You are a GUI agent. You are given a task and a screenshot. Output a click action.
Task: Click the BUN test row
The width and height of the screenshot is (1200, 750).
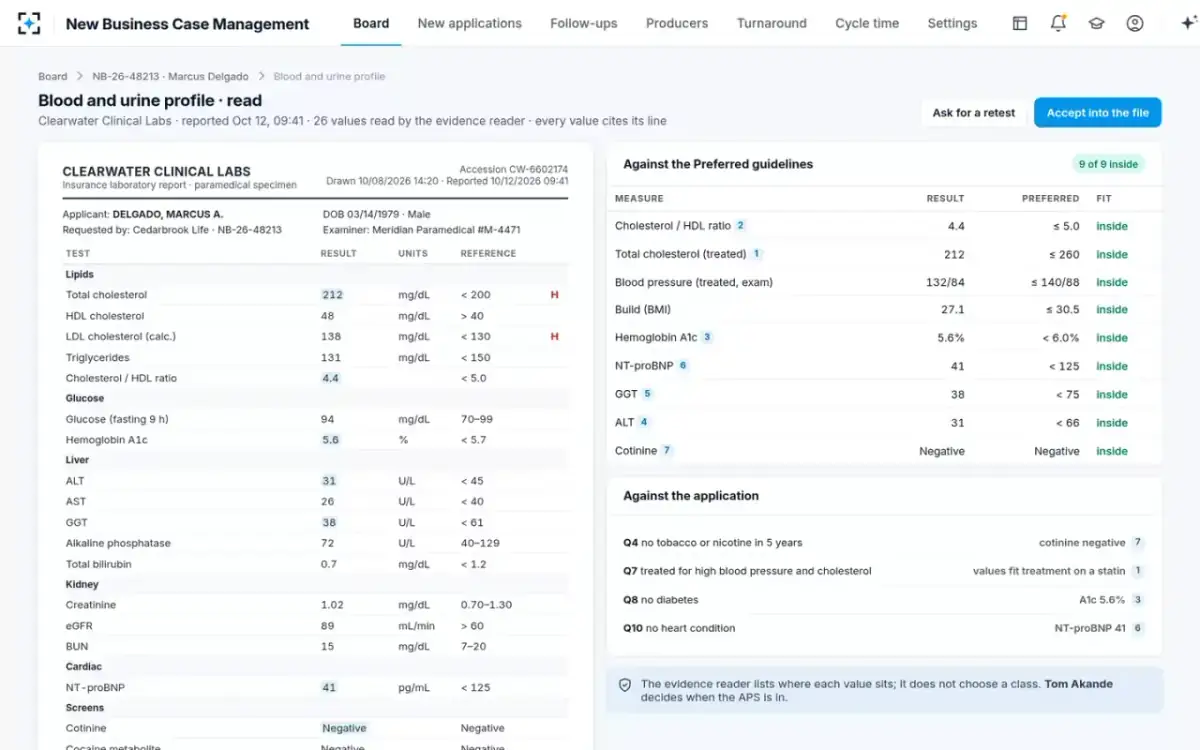tap(315, 647)
